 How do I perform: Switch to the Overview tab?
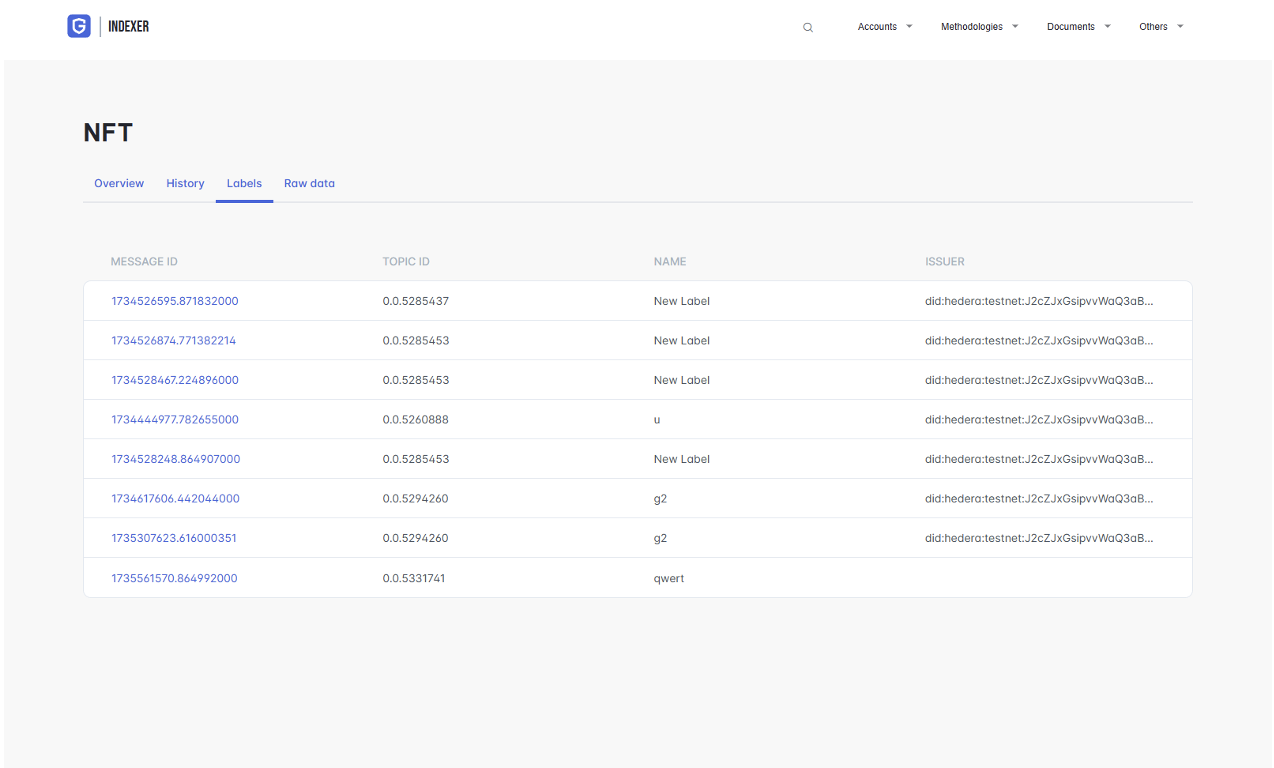coord(119,184)
